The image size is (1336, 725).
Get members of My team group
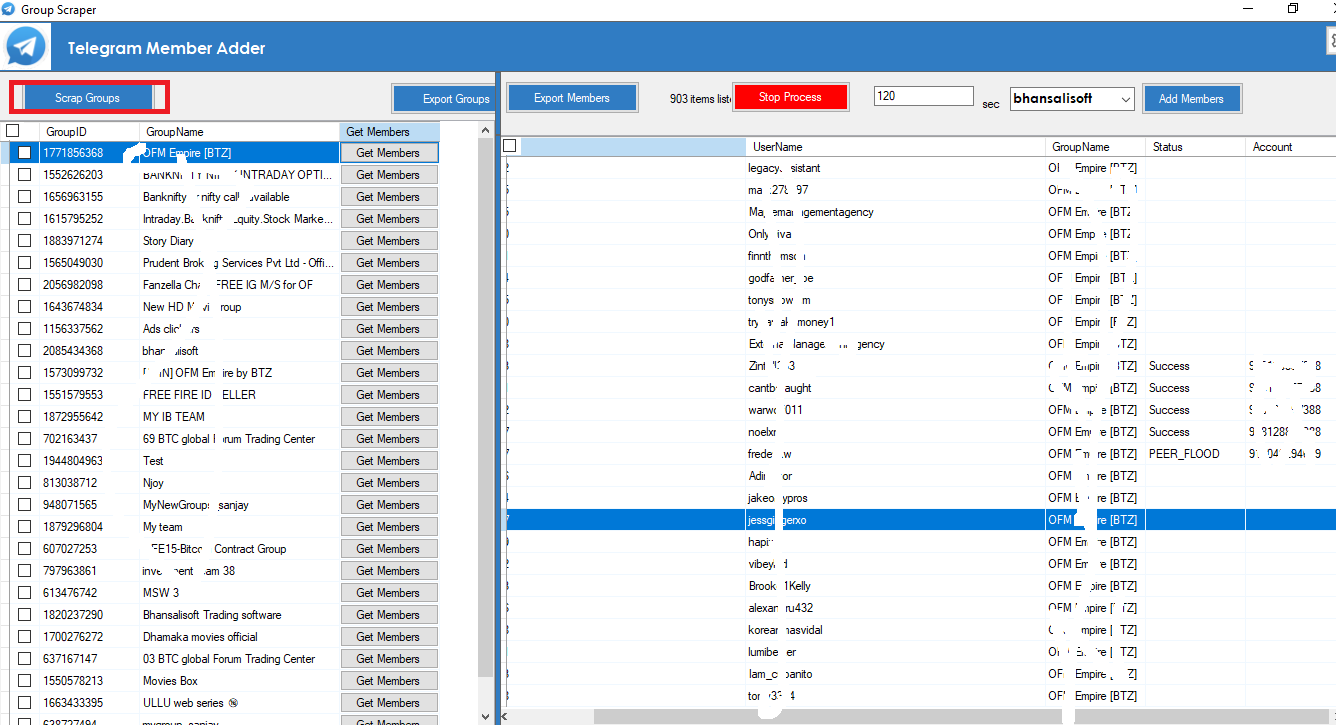point(389,527)
